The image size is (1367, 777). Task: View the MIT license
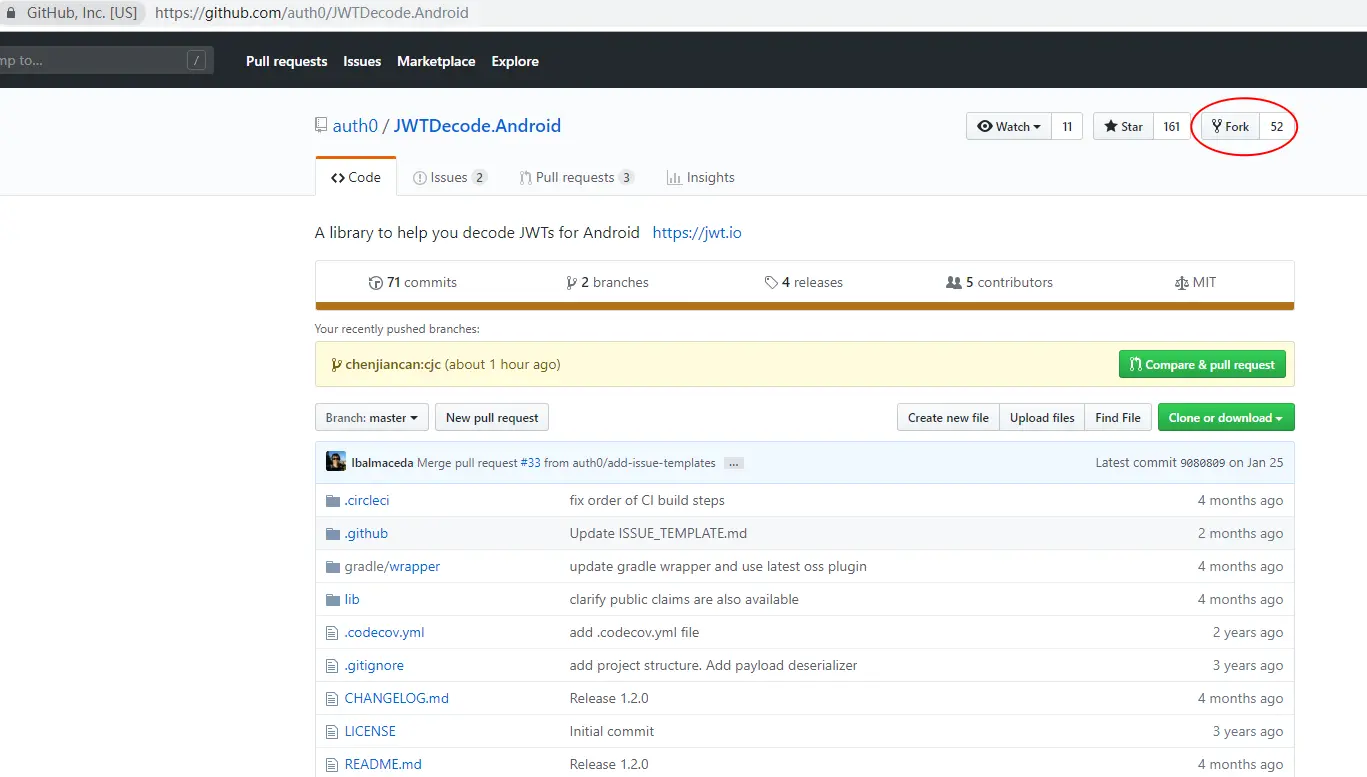1195,283
